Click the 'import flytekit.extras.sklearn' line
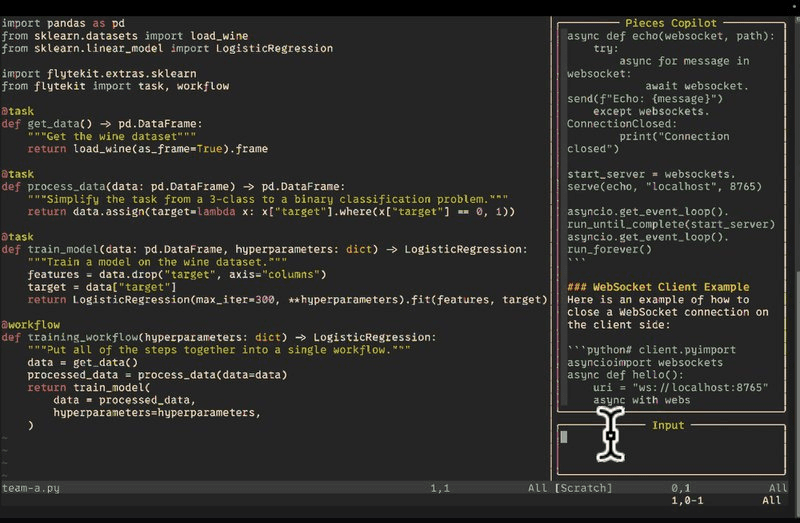 point(99,73)
